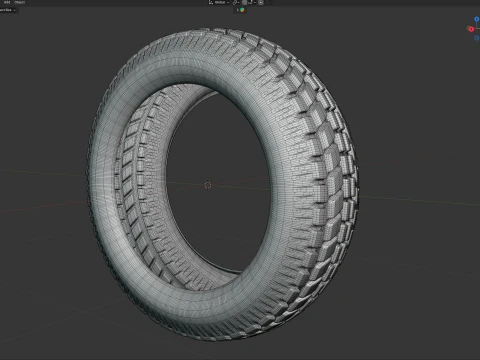Click the 3D cursor in the viewport
This screenshot has height=360, width=480.
[x=208, y=185]
